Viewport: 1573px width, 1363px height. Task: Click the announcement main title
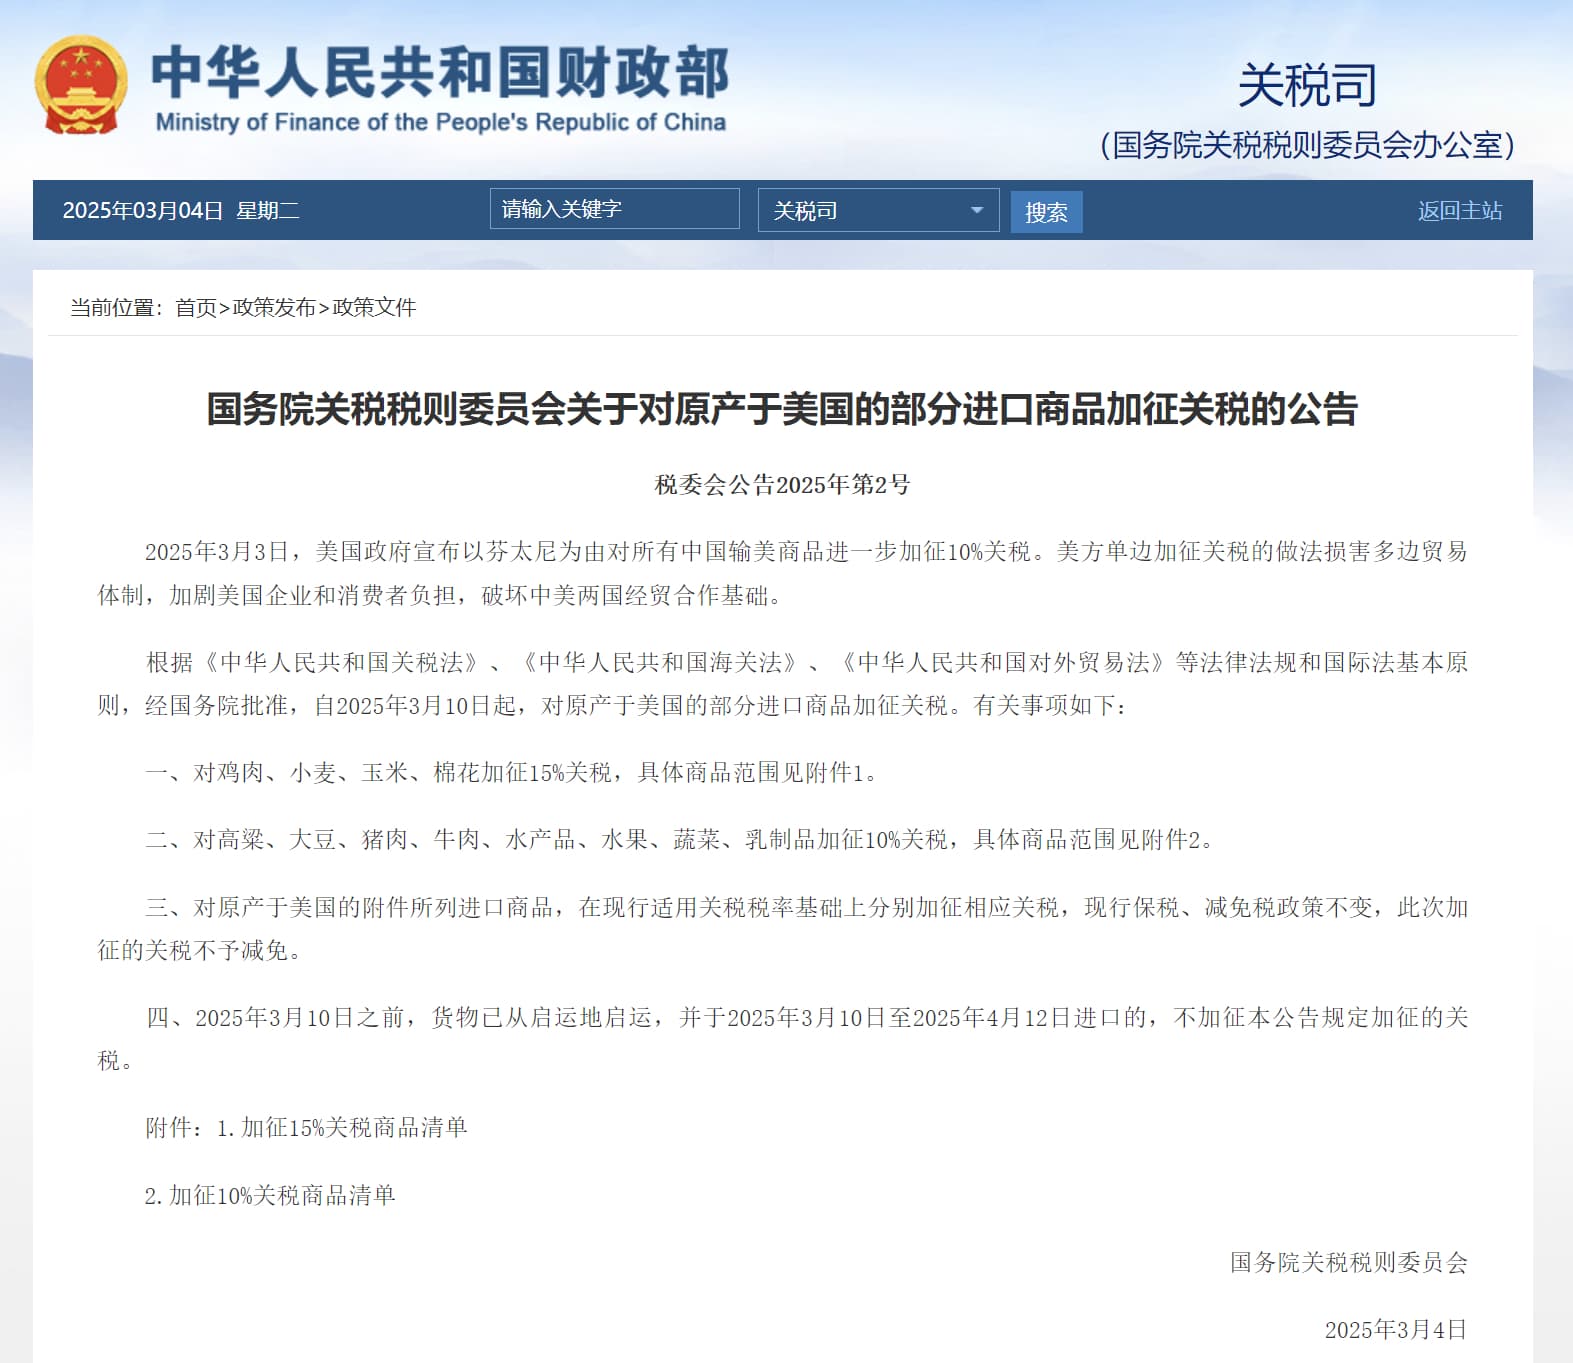(x=782, y=409)
